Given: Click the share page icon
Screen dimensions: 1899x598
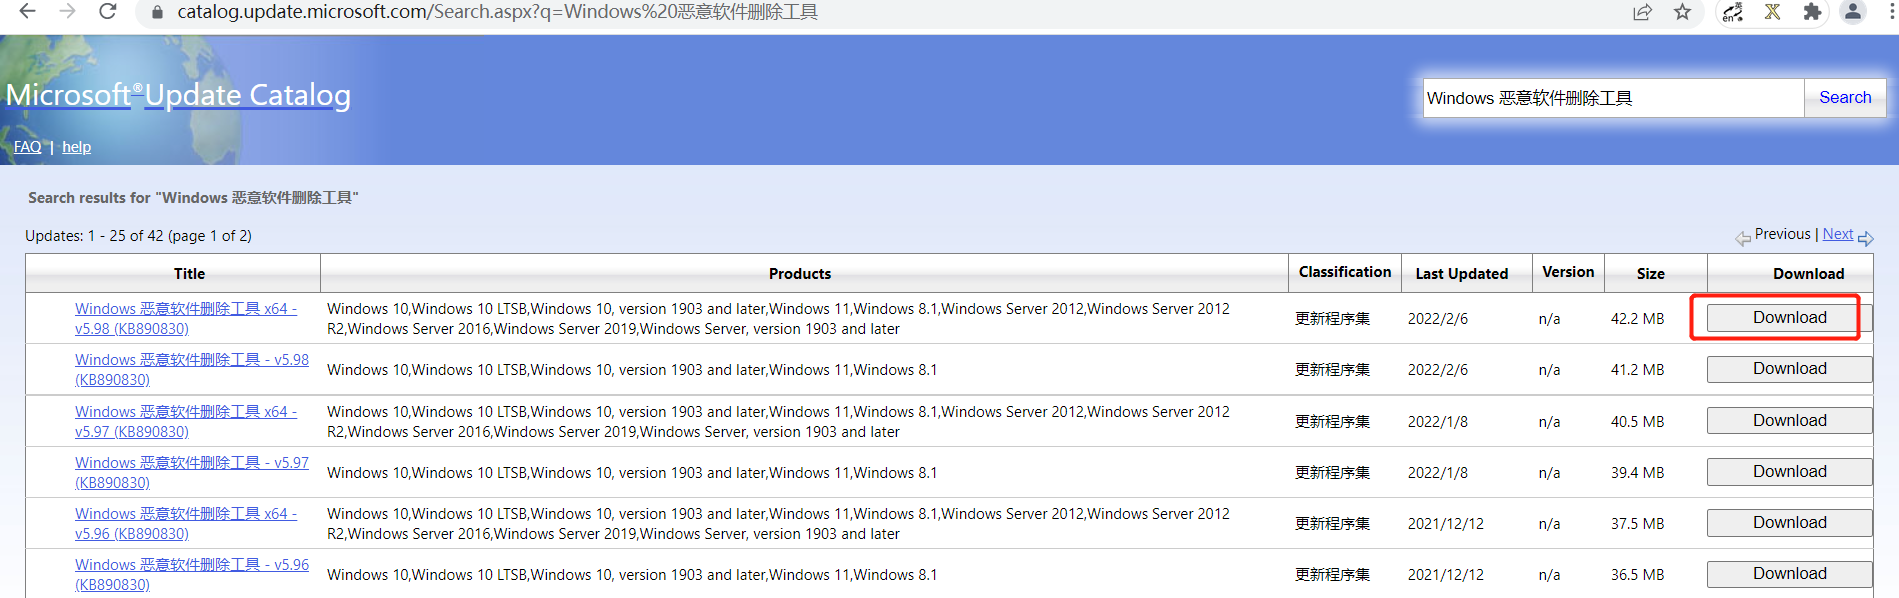Looking at the screenshot, I should [1643, 13].
